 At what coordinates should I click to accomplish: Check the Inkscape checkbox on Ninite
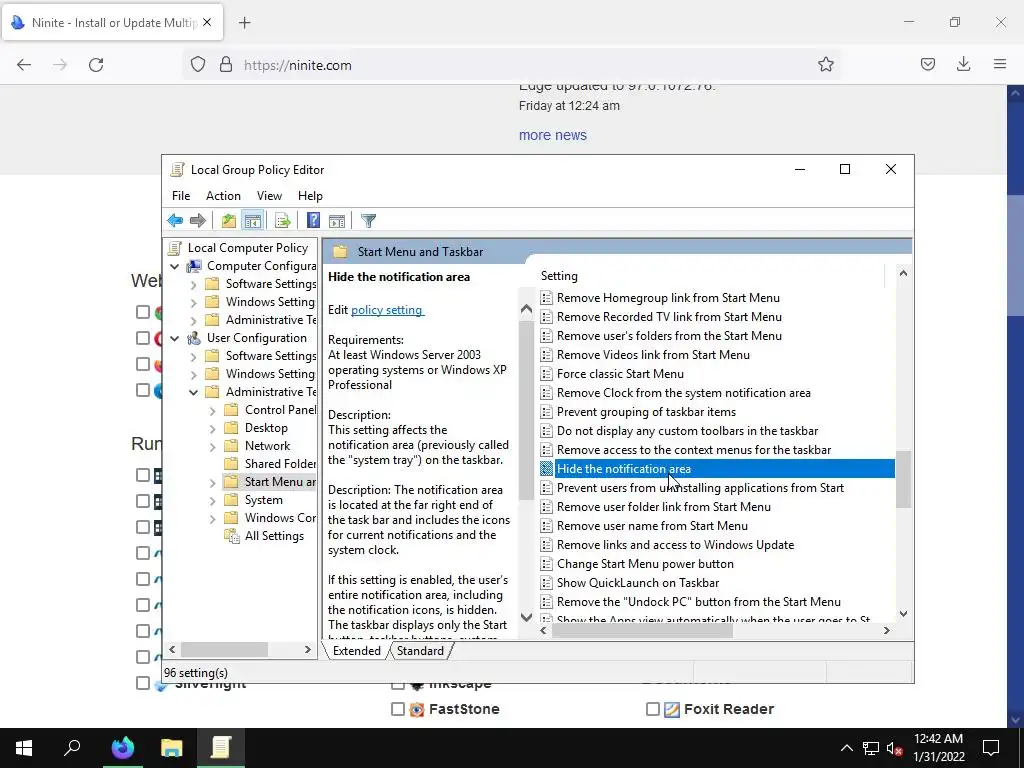398,684
